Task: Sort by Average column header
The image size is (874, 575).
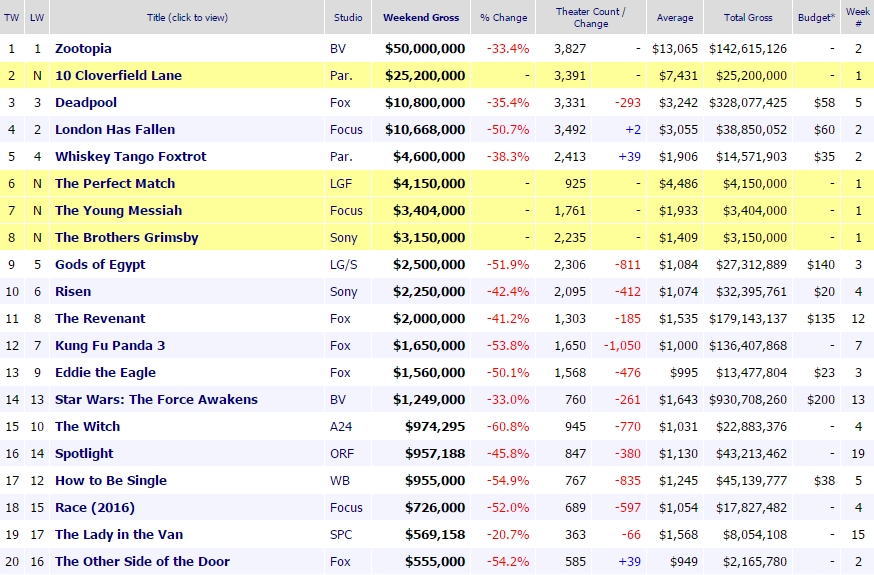Action: [674, 17]
